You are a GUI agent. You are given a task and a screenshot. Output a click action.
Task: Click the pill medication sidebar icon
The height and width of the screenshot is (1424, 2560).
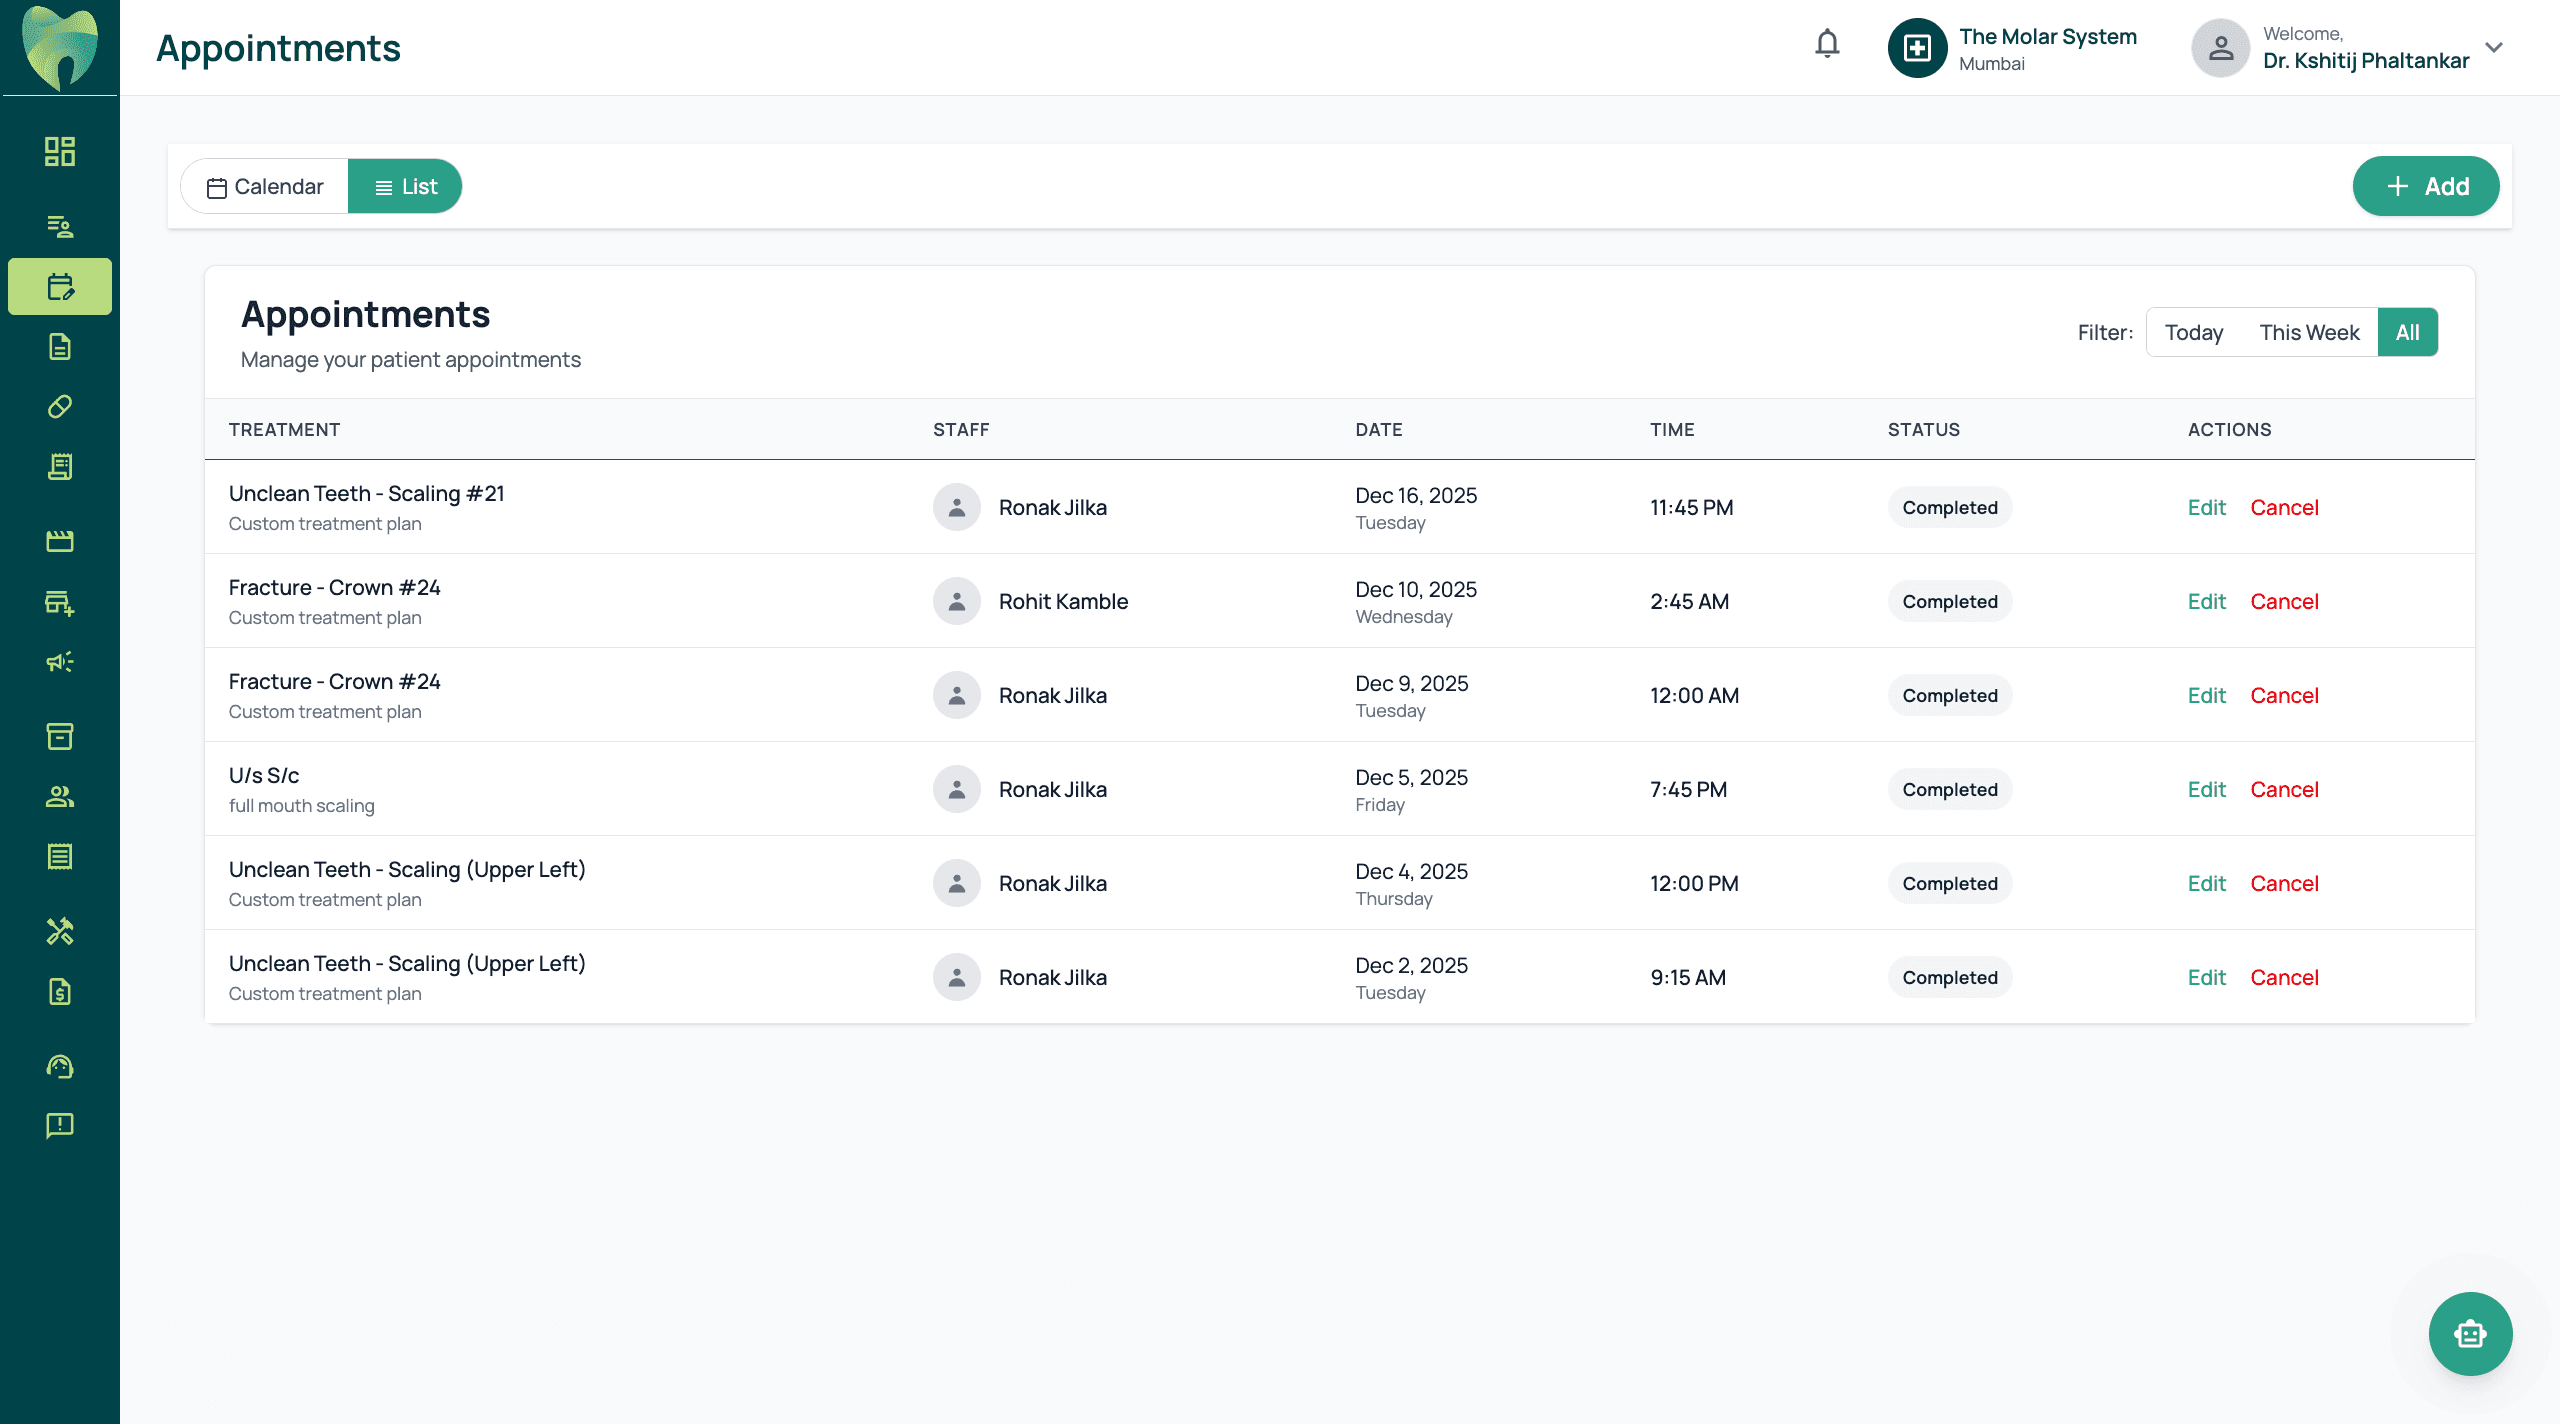pos(60,407)
